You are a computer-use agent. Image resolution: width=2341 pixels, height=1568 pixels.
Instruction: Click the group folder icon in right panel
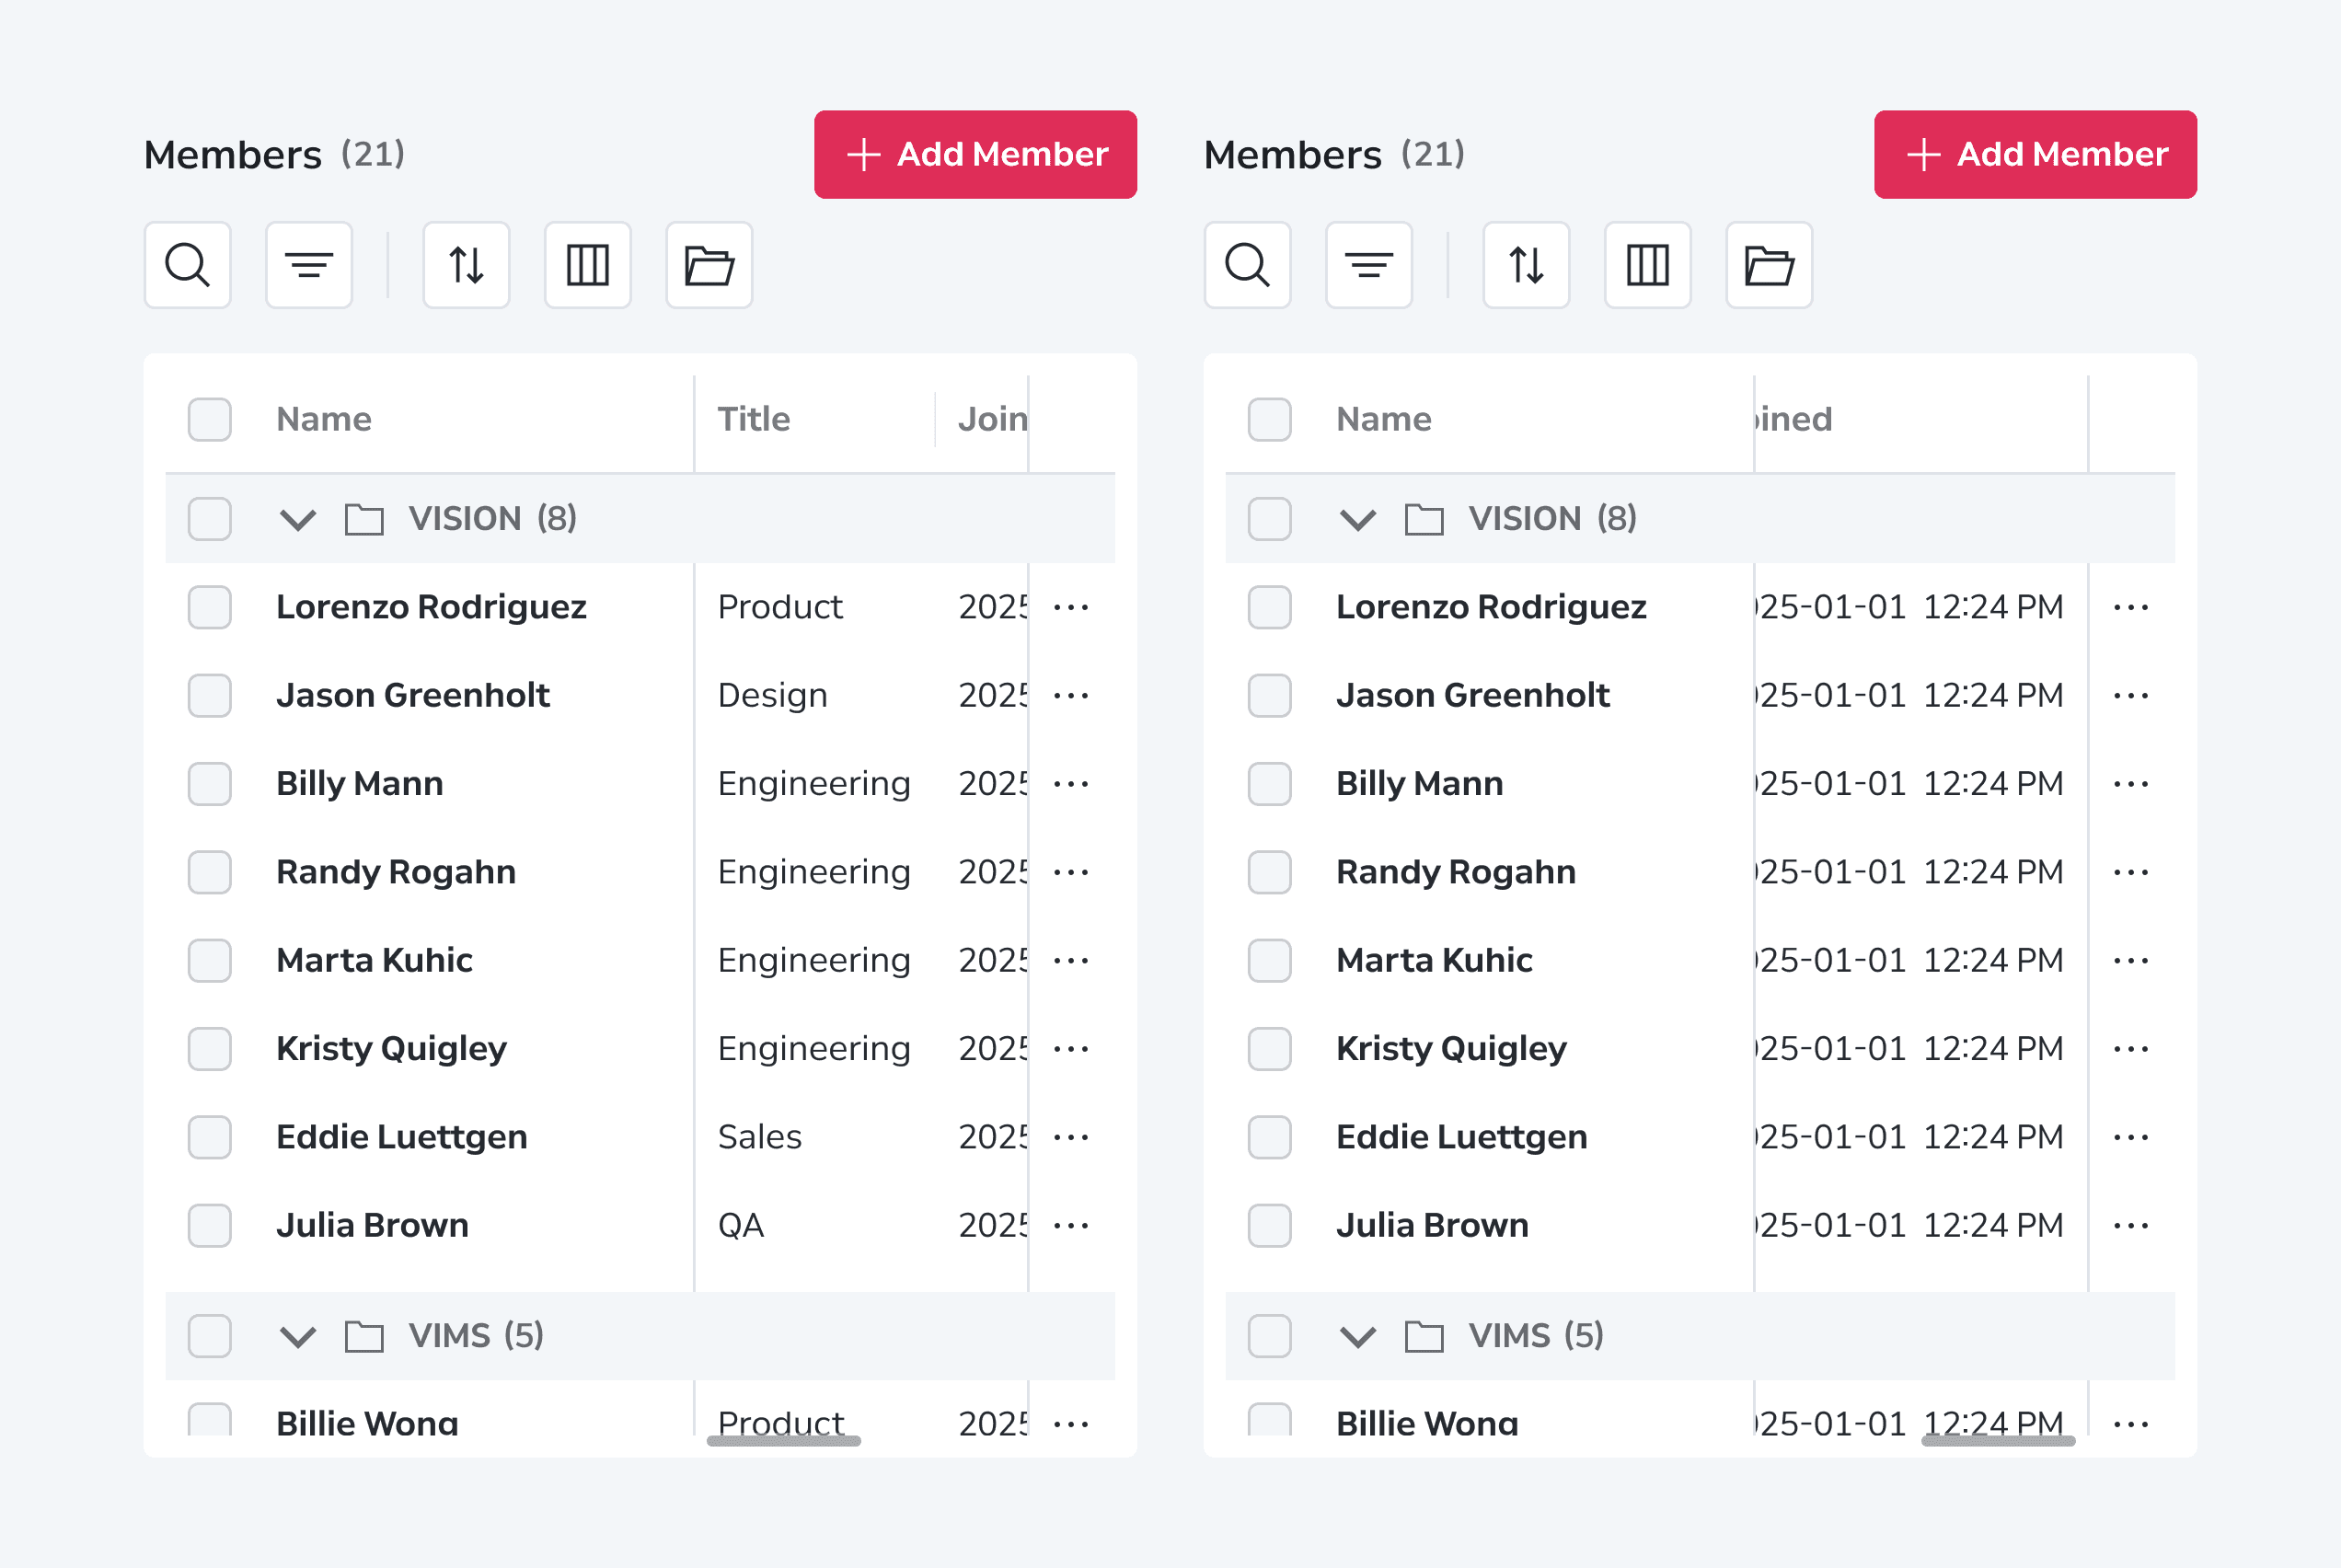tap(1769, 265)
